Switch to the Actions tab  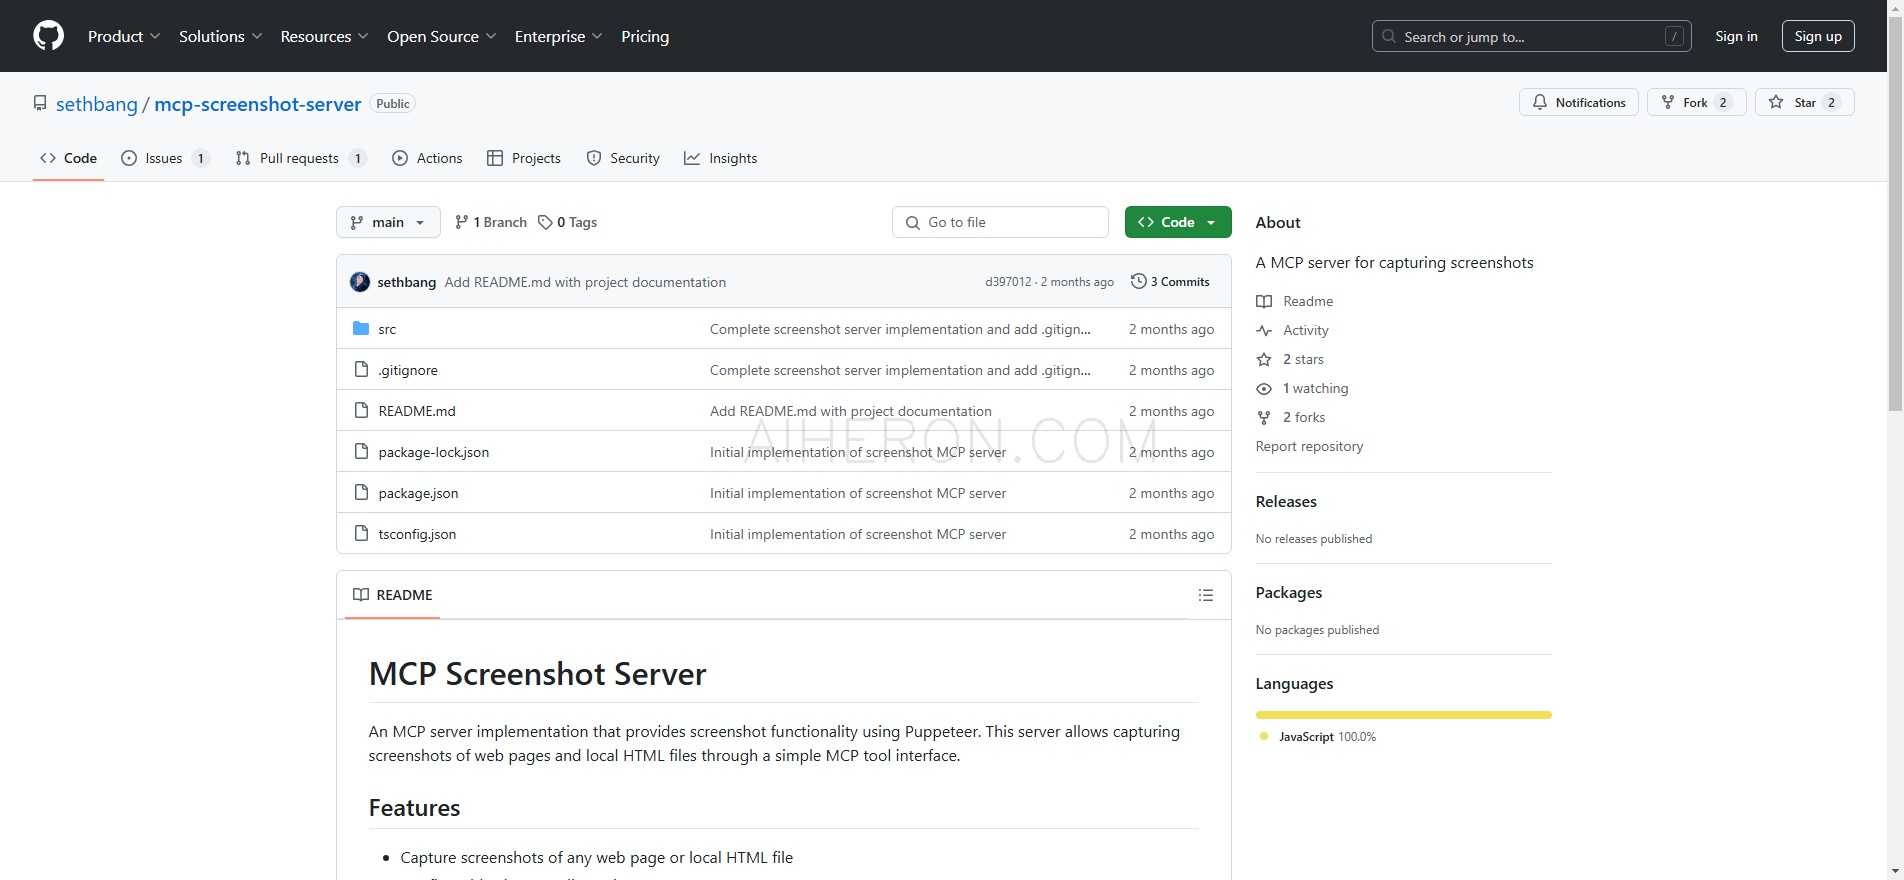(427, 158)
